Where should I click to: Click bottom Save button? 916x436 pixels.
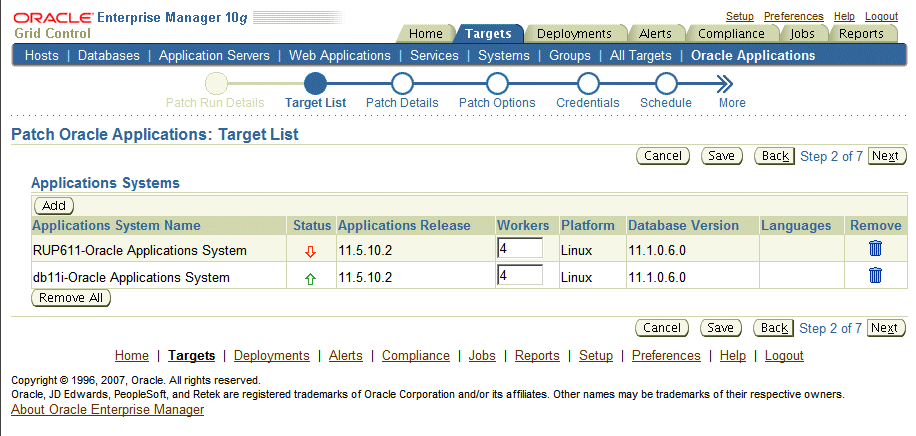pos(720,328)
